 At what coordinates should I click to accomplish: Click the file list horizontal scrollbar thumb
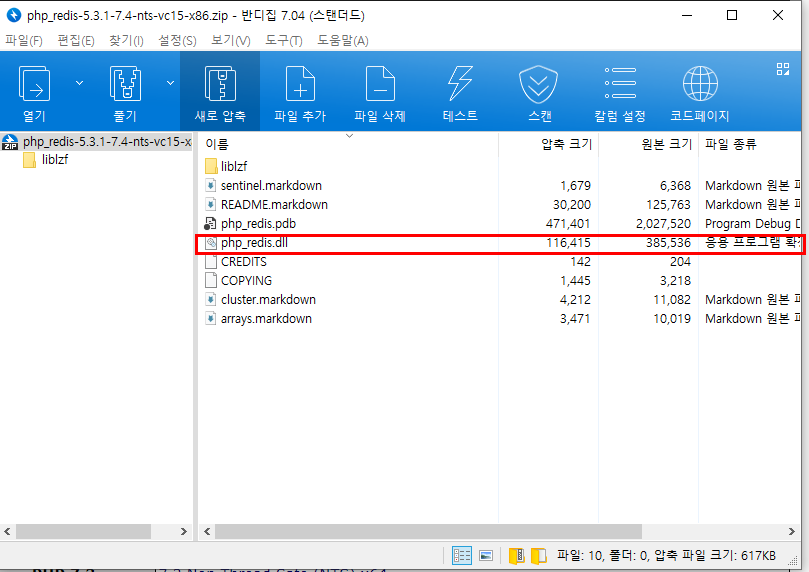[x=428, y=531]
